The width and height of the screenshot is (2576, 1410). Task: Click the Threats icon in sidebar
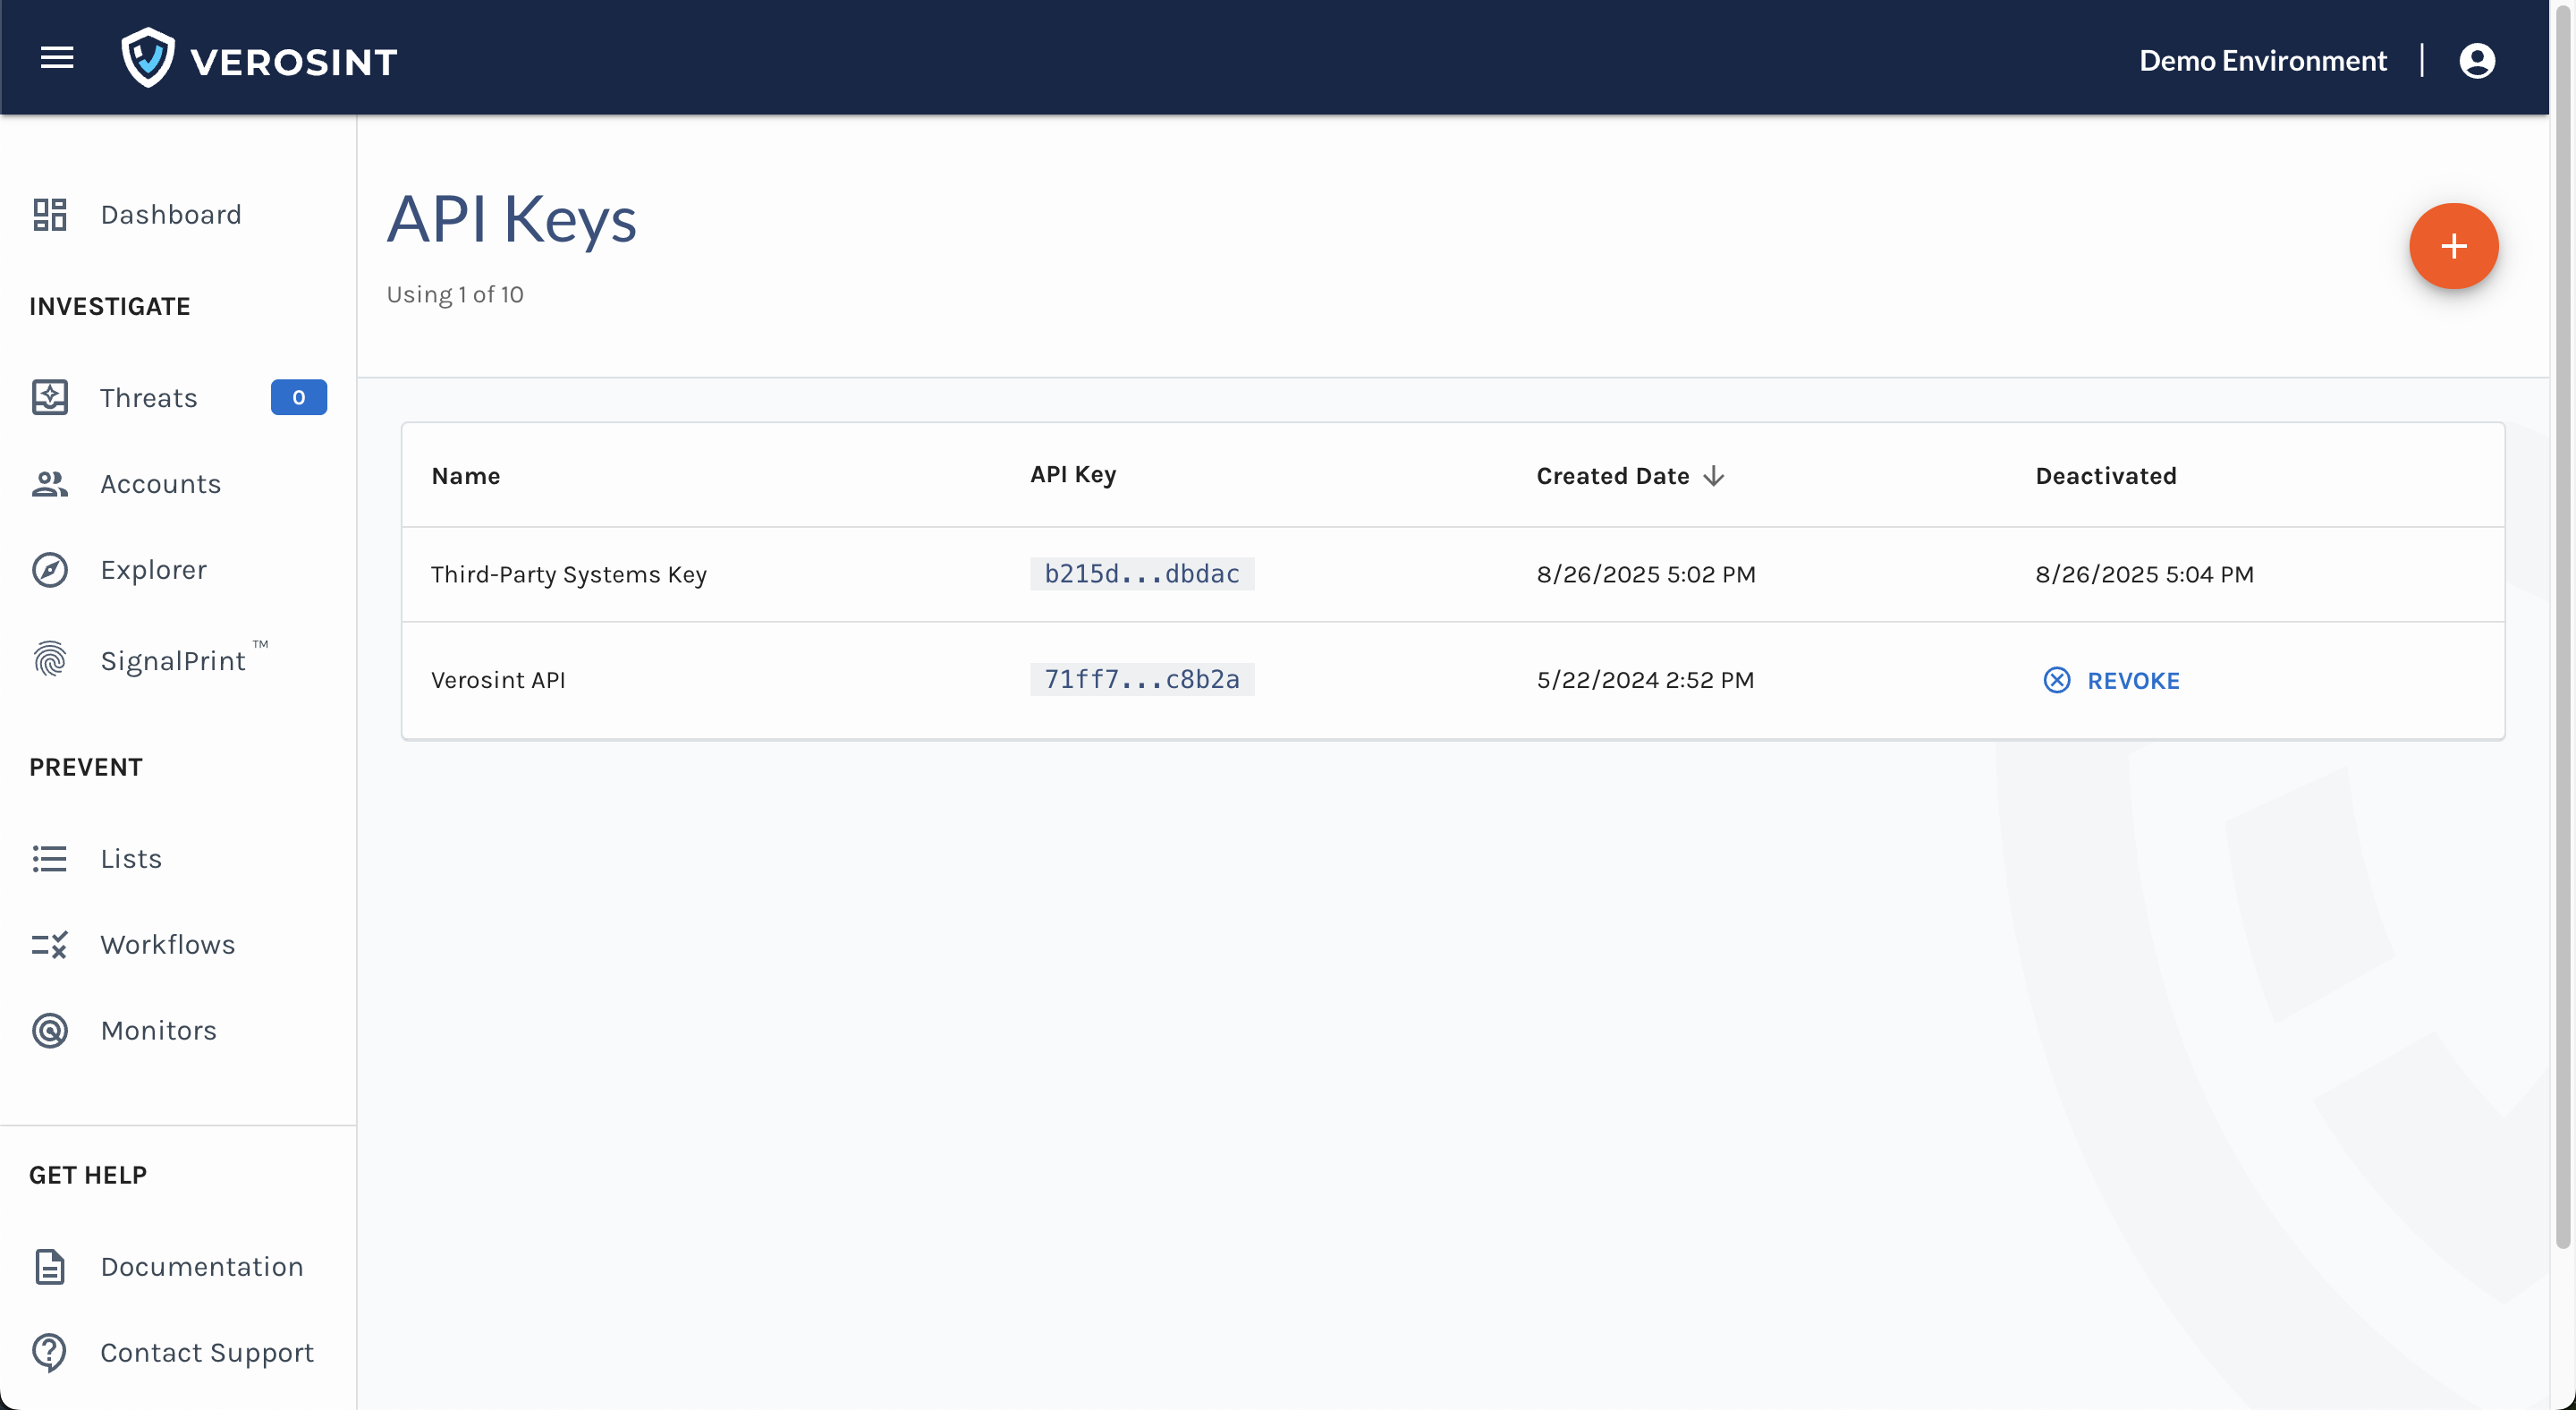(x=50, y=397)
